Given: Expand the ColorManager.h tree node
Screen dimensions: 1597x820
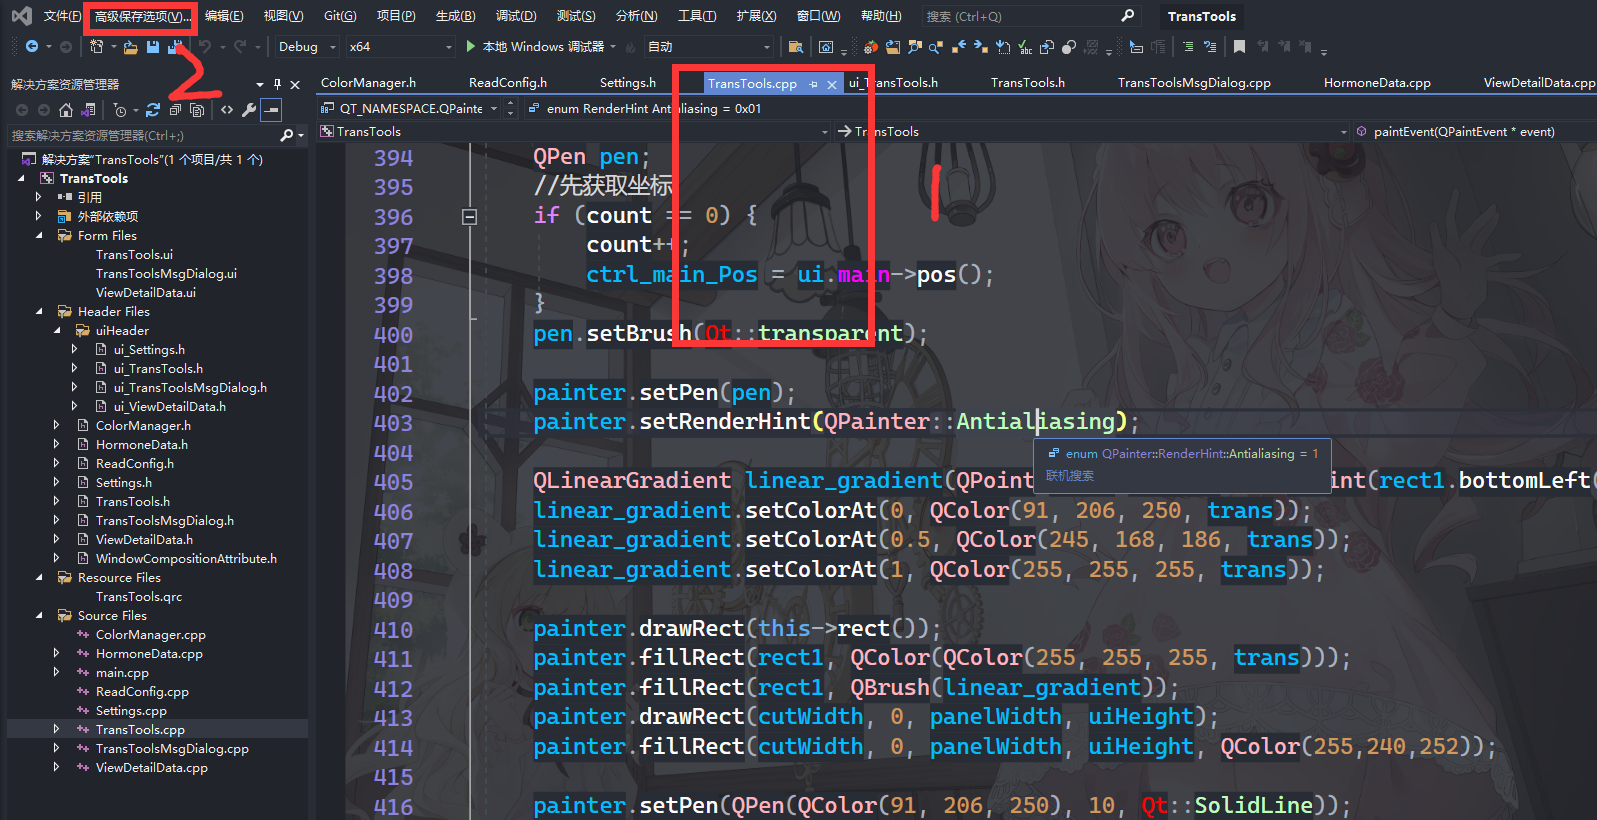Looking at the screenshot, I should click(57, 425).
